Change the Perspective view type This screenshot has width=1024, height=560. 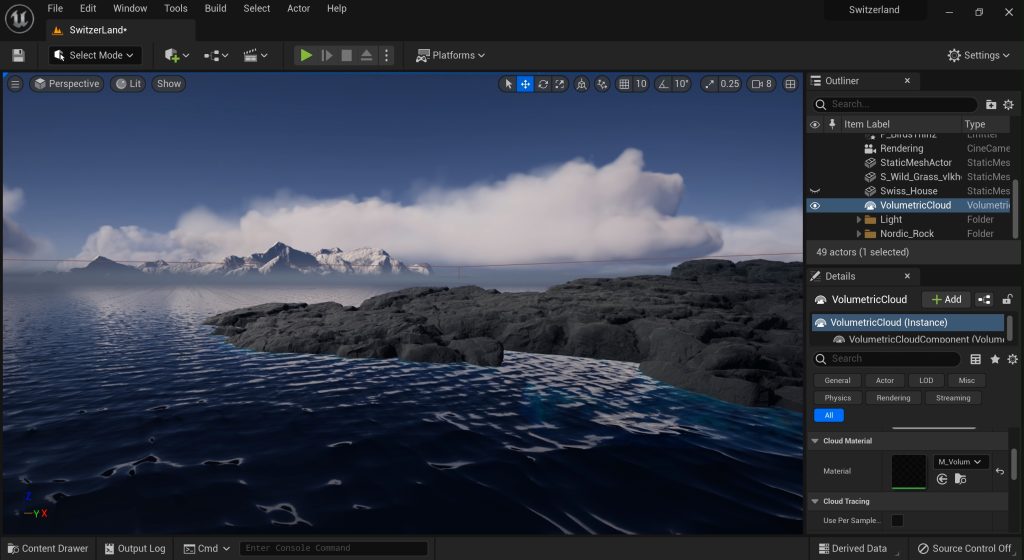(x=67, y=84)
